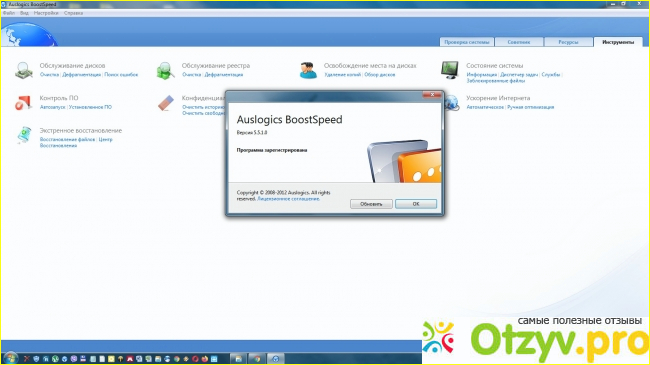650x365 pixels.
Task: Click the Обновить button
Action: pyautogui.click(x=371, y=204)
